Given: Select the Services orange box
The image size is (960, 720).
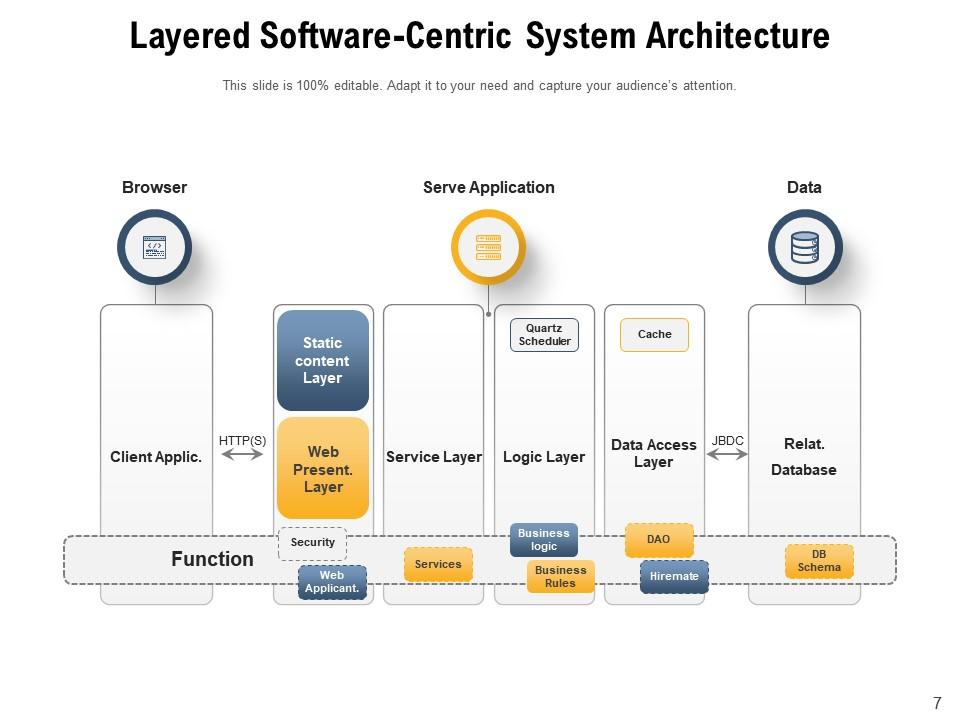Looking at the screenshot, I should pyautogui.click(x=438, y=565).
